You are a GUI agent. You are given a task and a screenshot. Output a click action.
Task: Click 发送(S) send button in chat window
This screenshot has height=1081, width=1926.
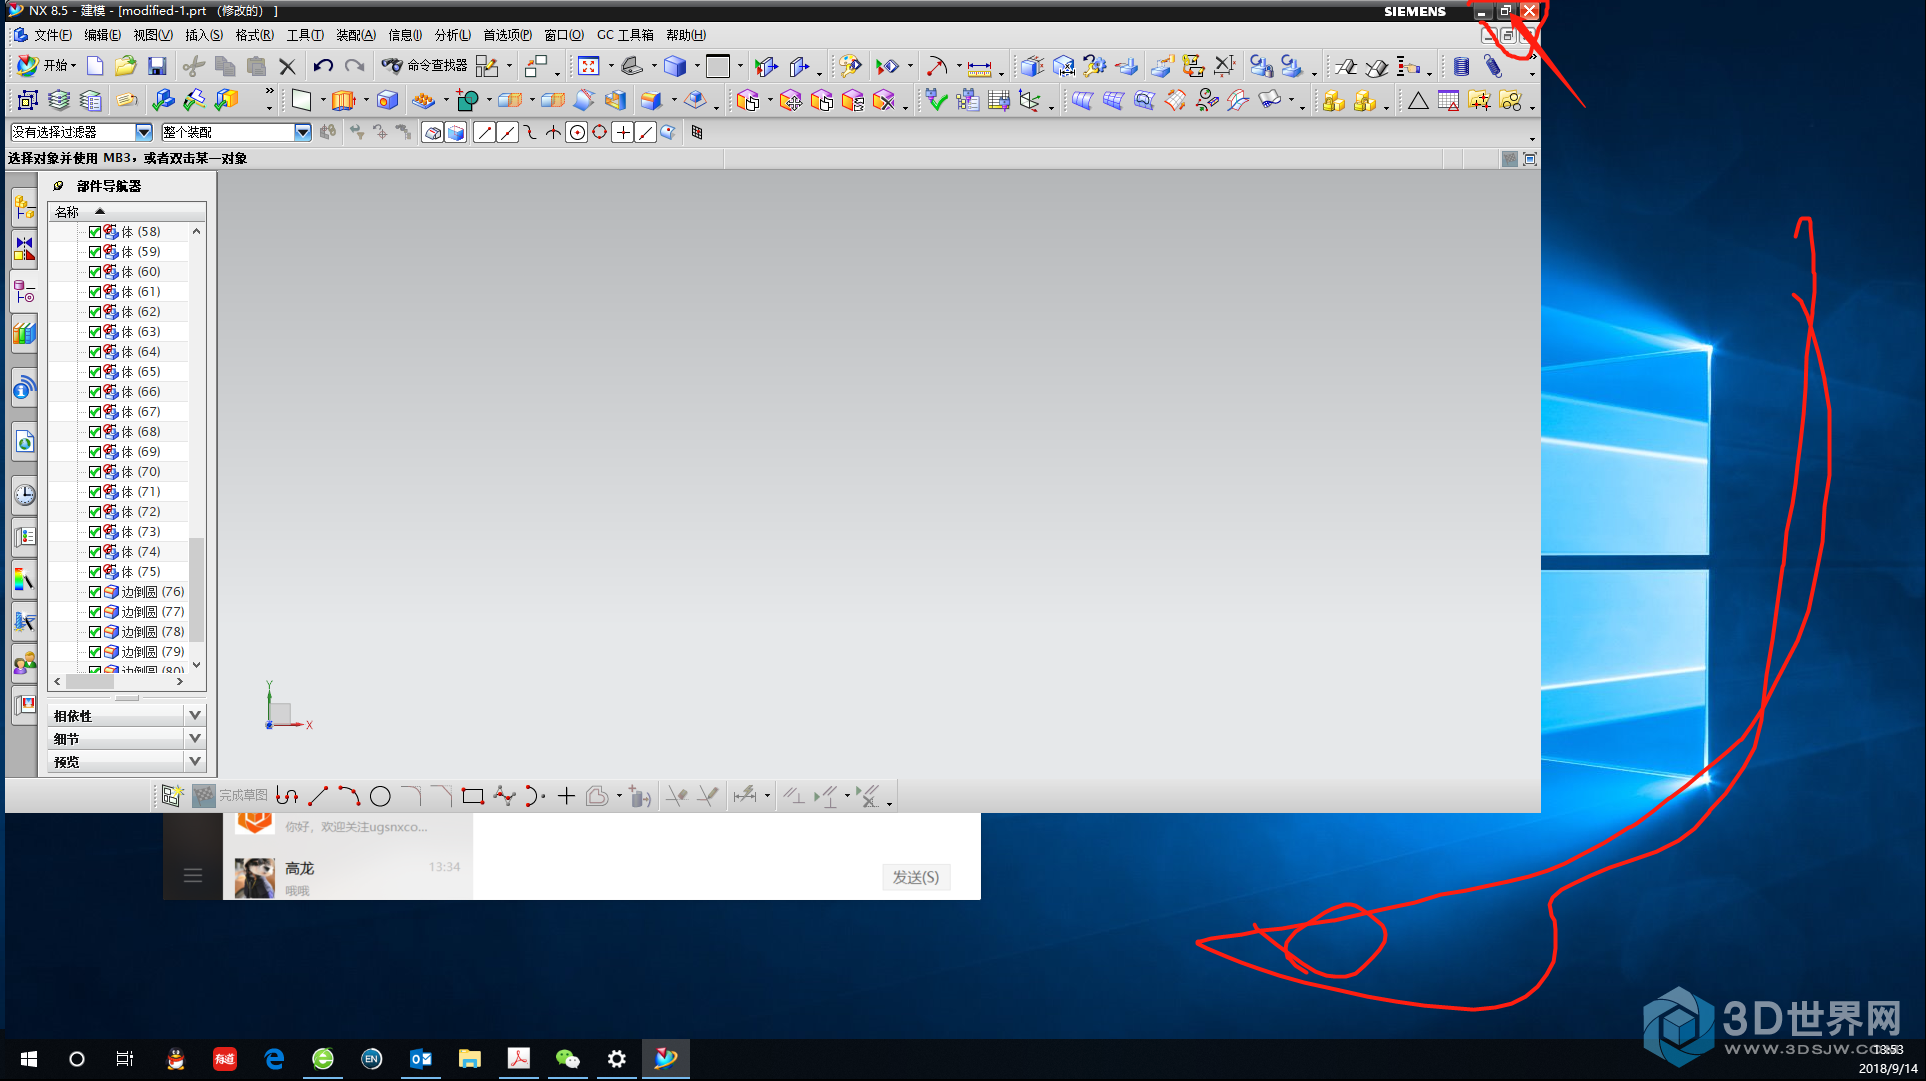[x=915, y=877]
